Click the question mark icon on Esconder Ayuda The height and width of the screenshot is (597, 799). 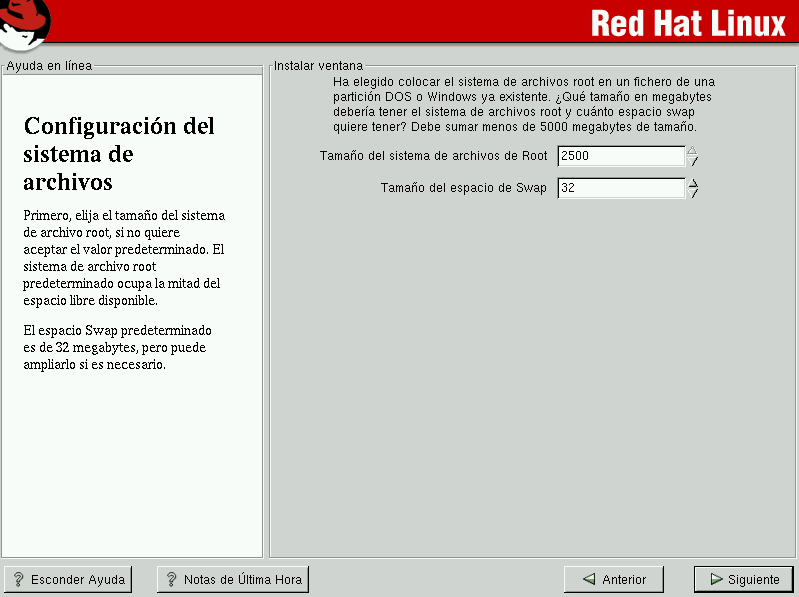18,579
